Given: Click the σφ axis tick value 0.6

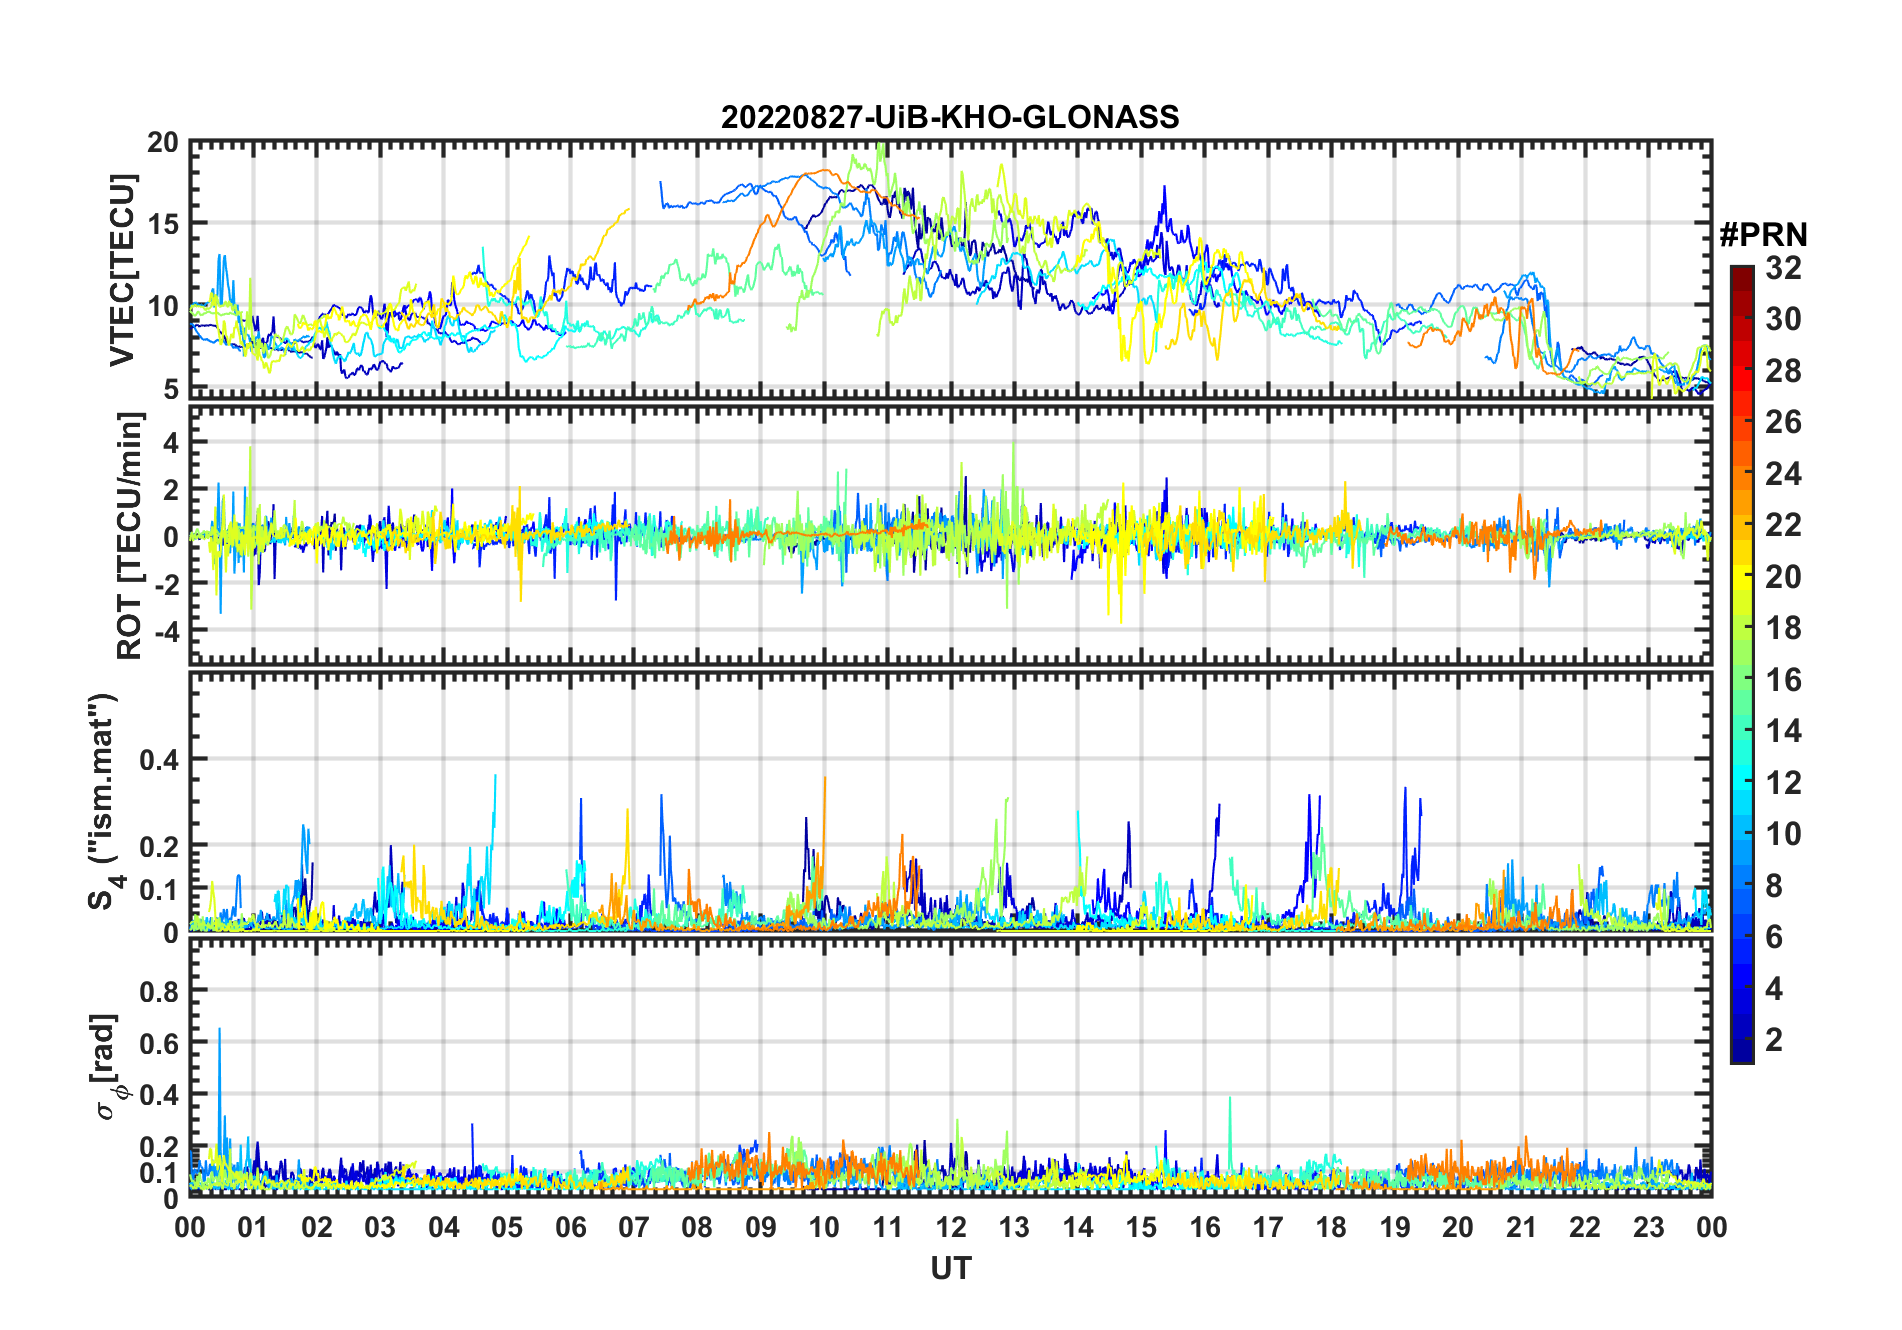Looking at the screenshot, I should (x=159, y=1044).
